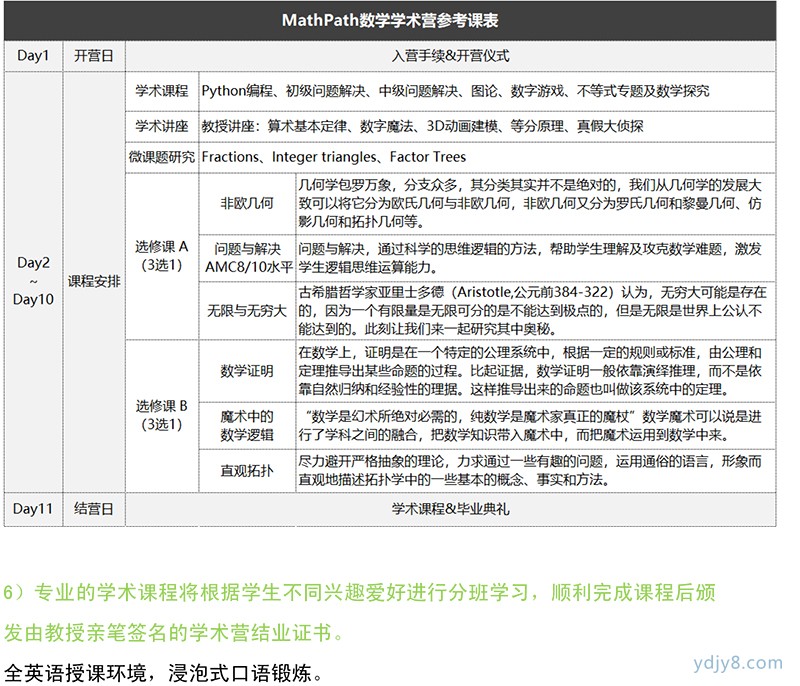This screenshot has height=686, width=800.
Task: Click the 数学是幻术所绝对必需的 description text
Action: [530, 426]
